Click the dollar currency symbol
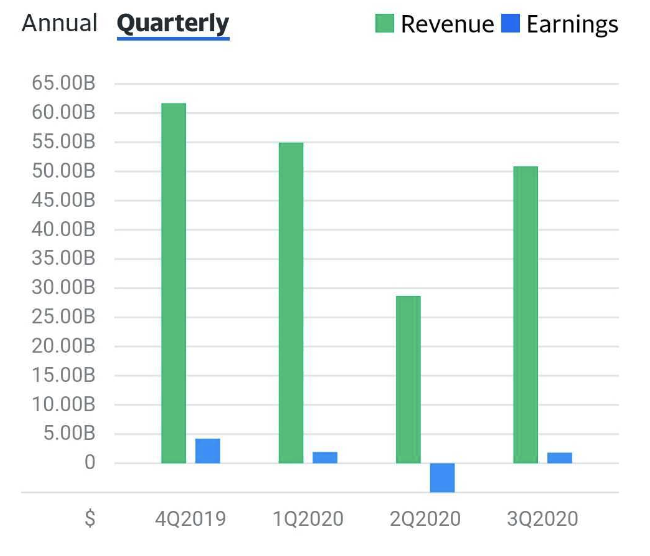650x556 pixels. [90, 519]
